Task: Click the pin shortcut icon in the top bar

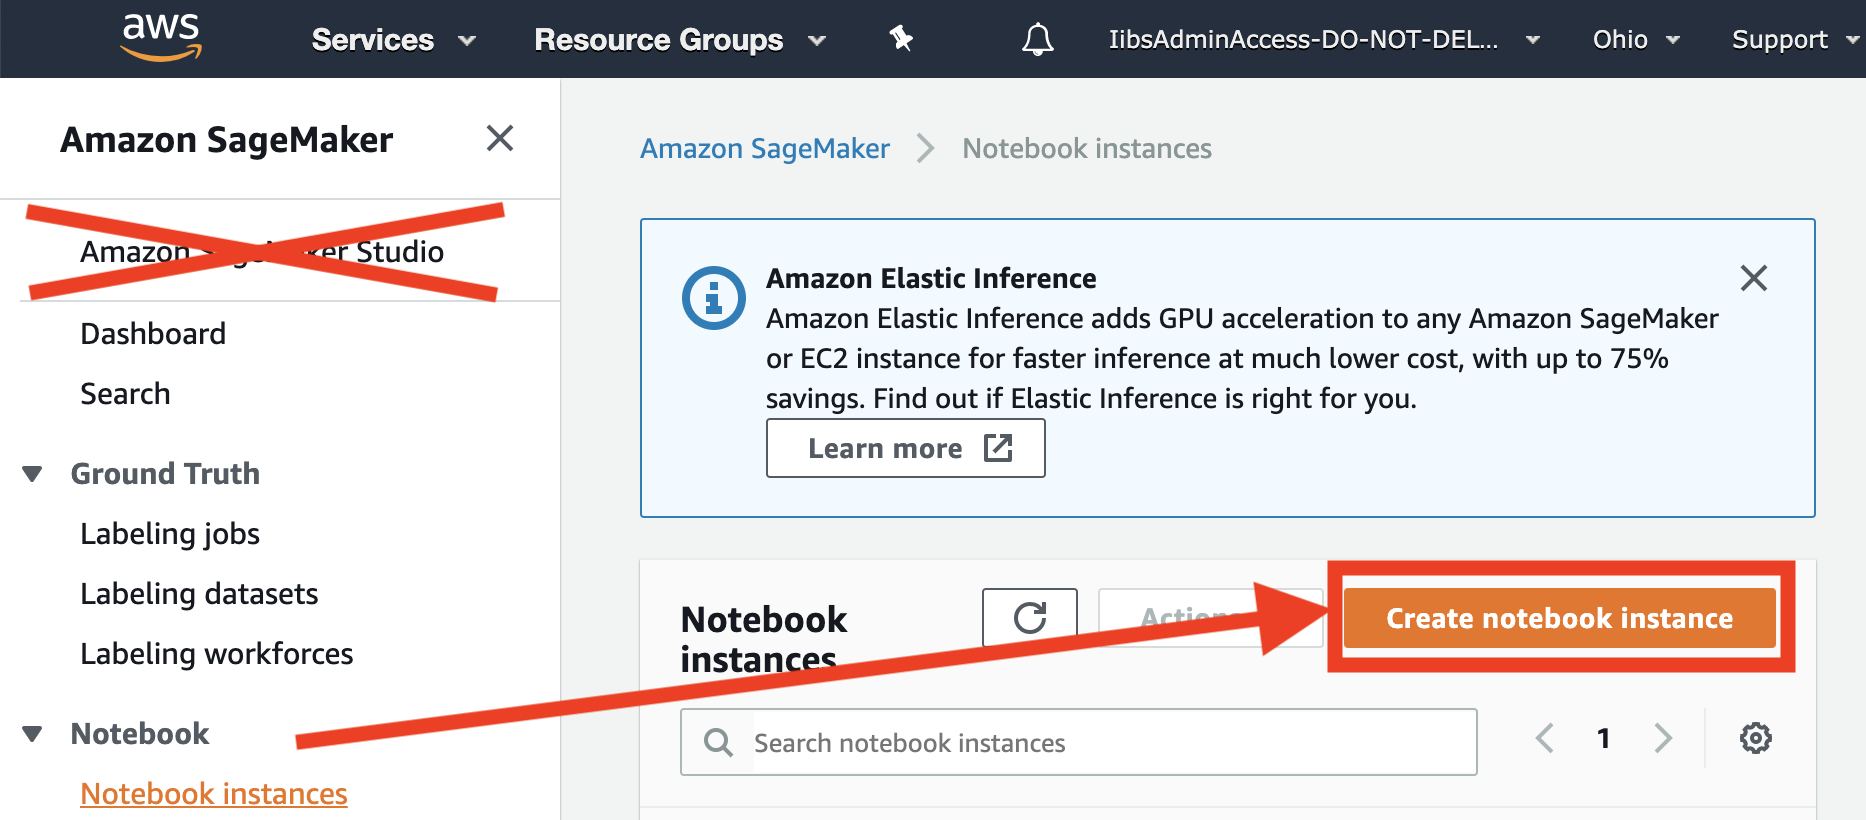Action: 901,39
